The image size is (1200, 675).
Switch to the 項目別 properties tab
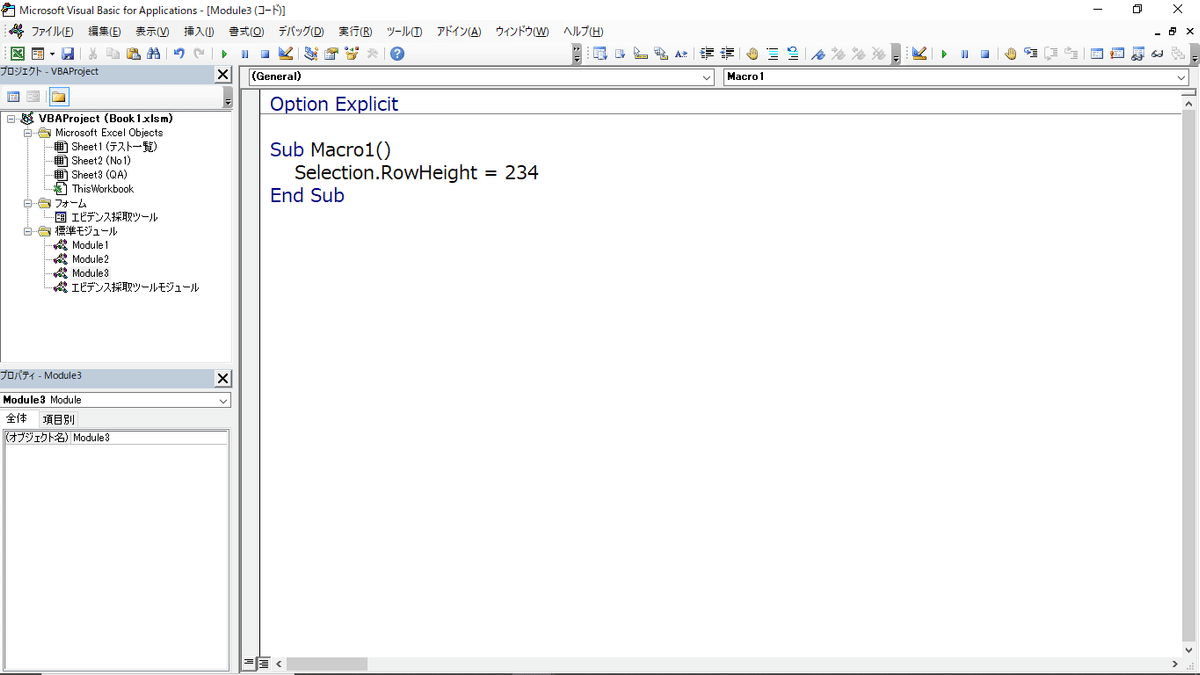tap(58, 419)
